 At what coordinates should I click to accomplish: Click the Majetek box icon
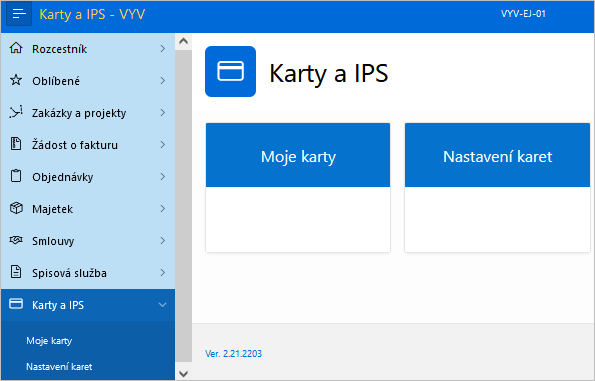(16, 208)
